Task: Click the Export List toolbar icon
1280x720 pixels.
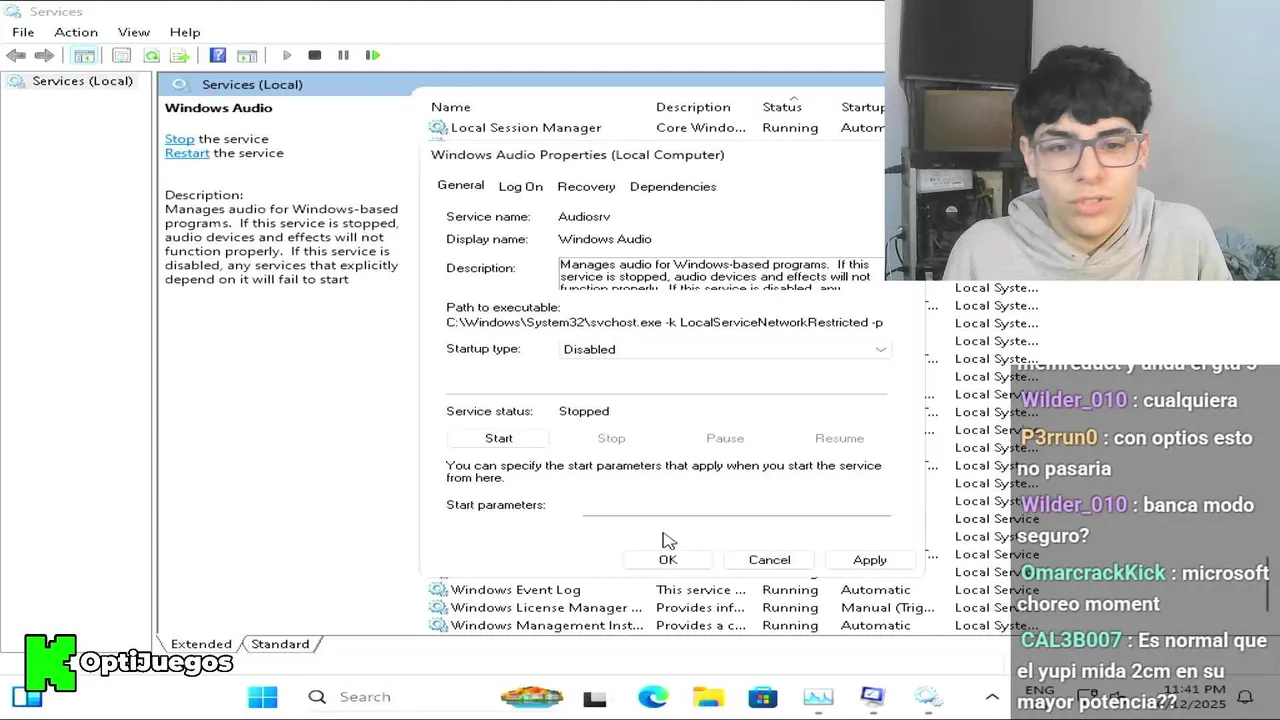Action: coord(180,55)
